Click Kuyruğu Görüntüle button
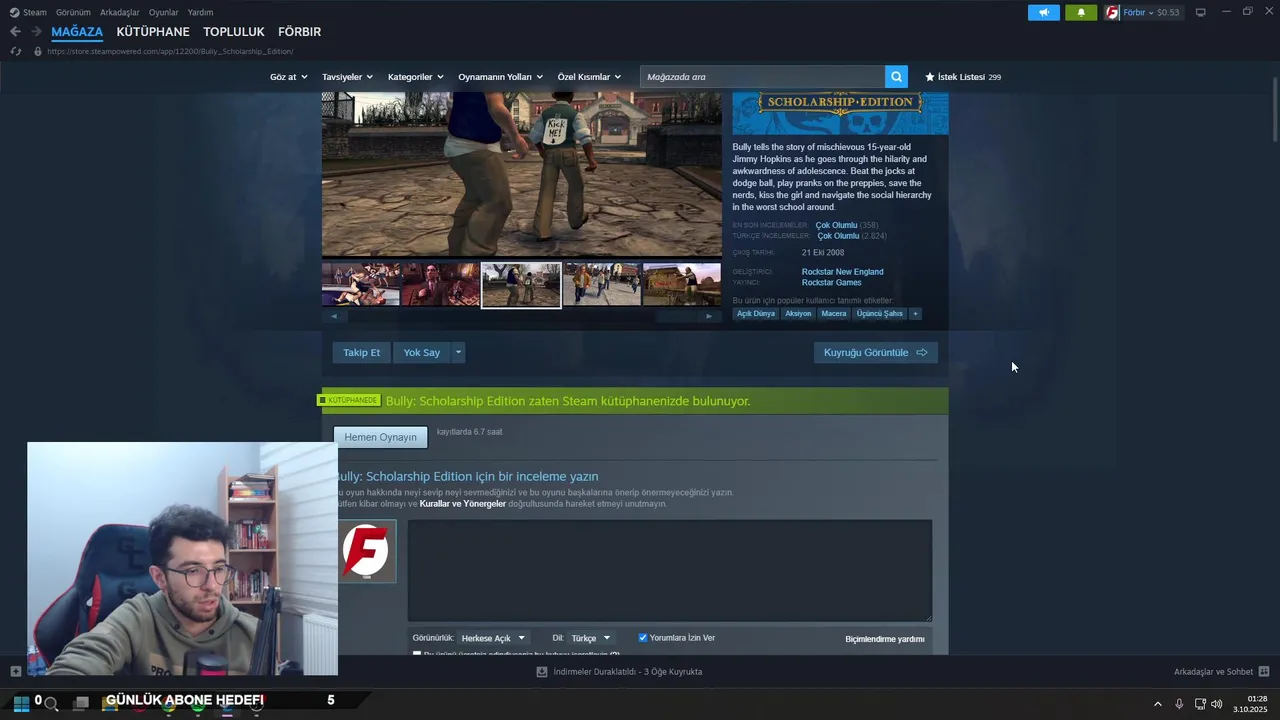This screenshot has height=720, width=1280. [876, 352]
